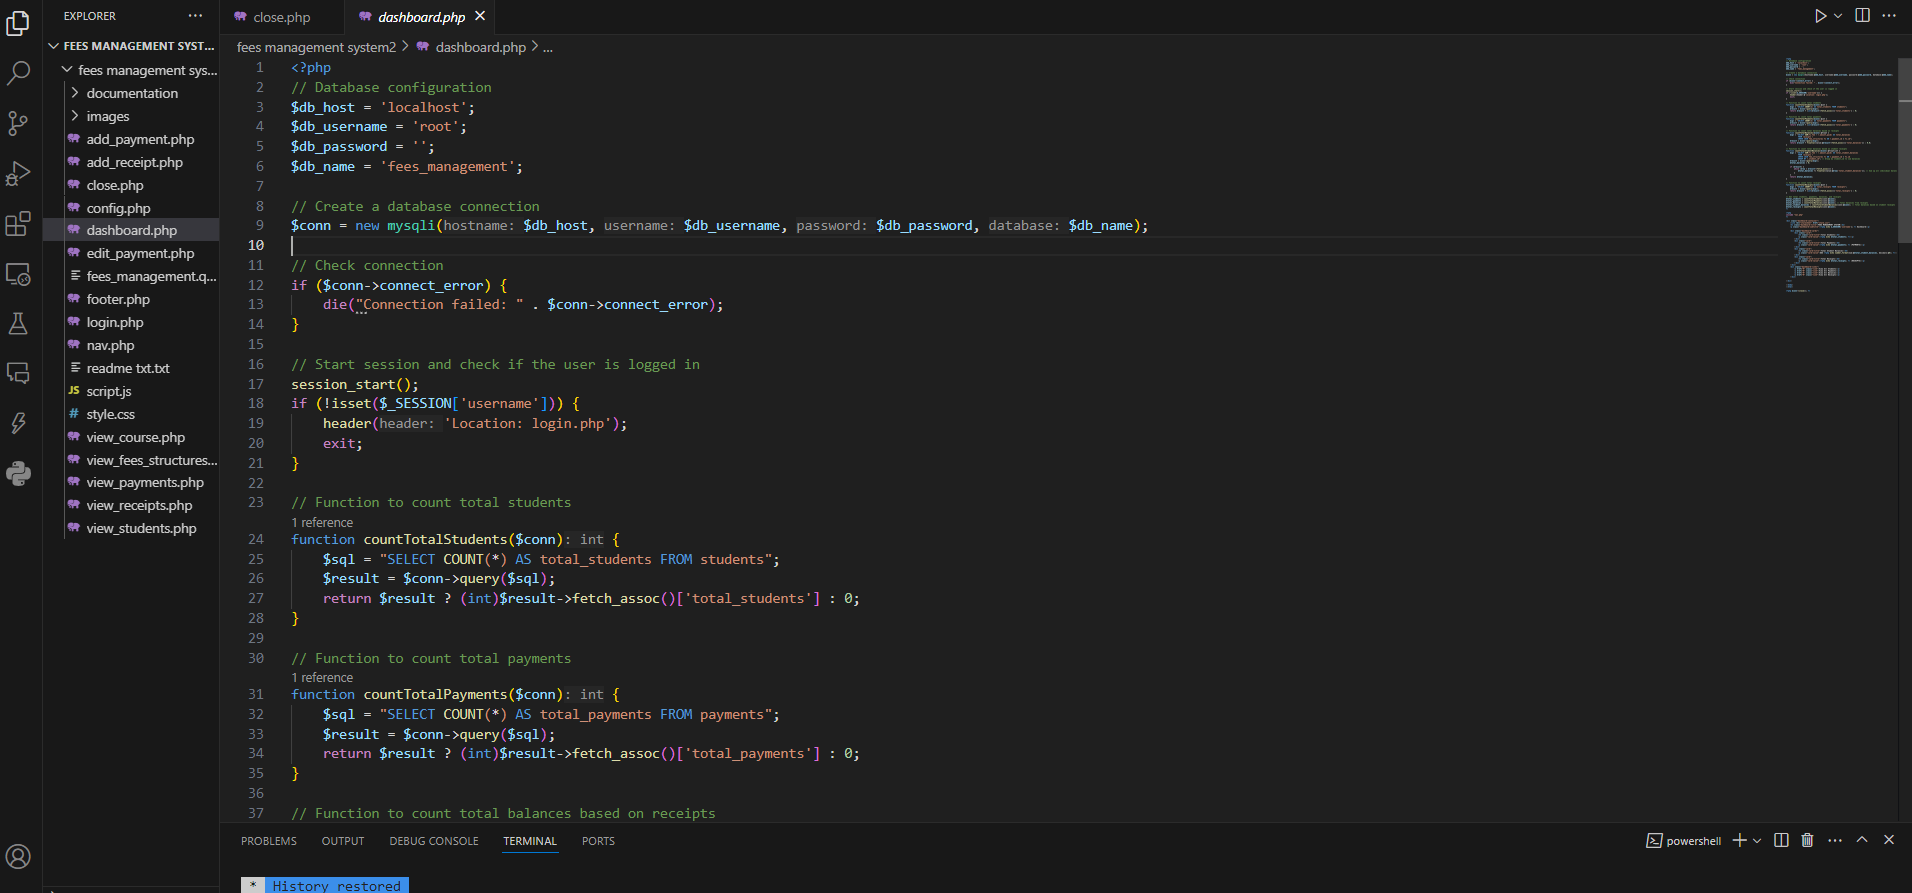Maximize the panel size
This screenshot has height=893, width=1912.
point(1862,840)
